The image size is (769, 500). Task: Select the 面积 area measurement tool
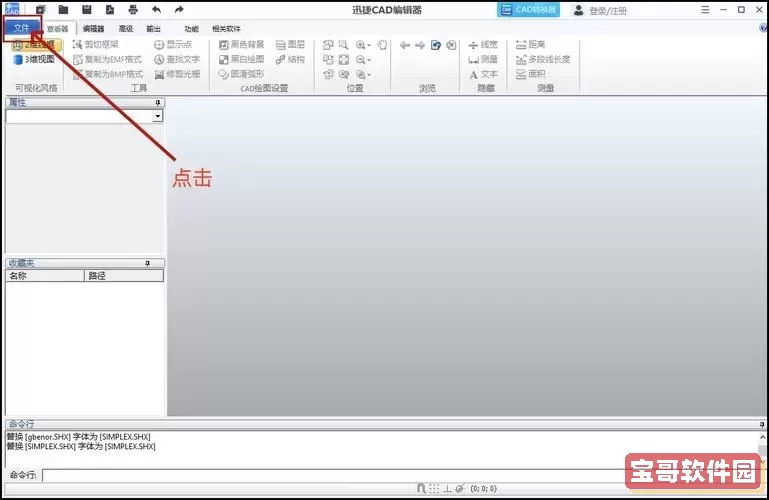pos(531,74)
